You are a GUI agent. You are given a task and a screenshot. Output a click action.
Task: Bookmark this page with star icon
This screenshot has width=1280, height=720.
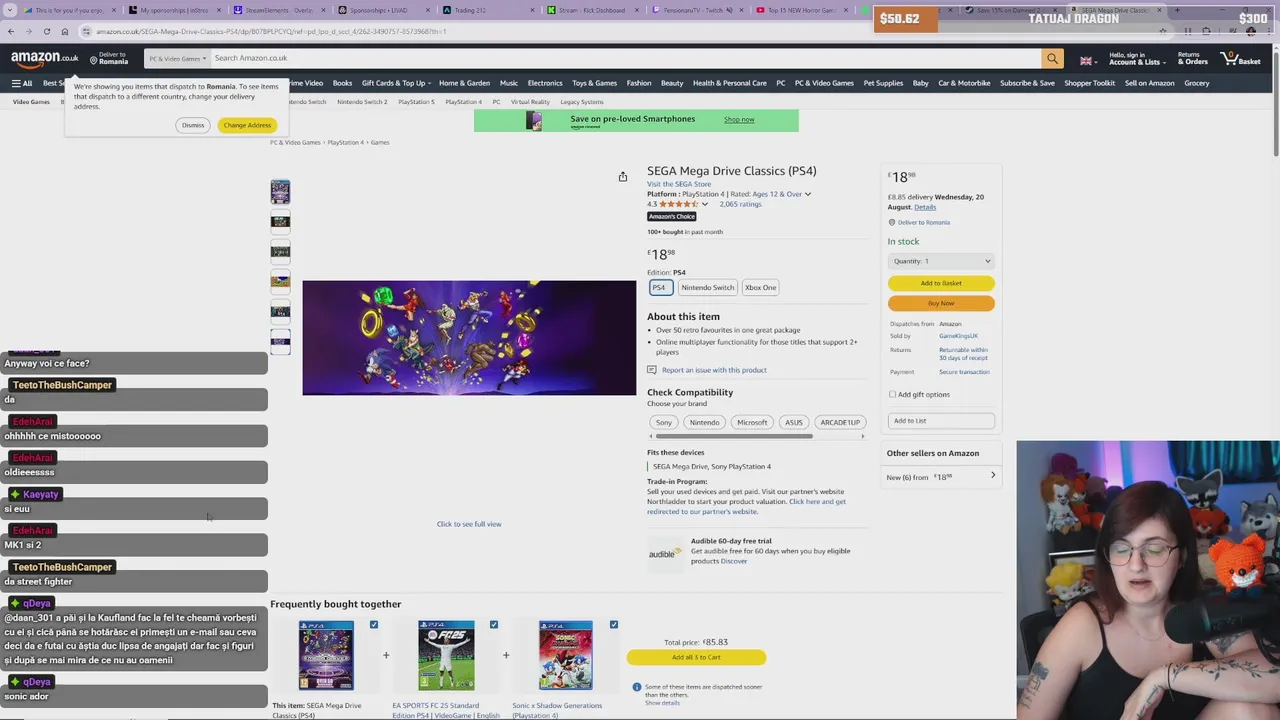(x=1162, y=31)
